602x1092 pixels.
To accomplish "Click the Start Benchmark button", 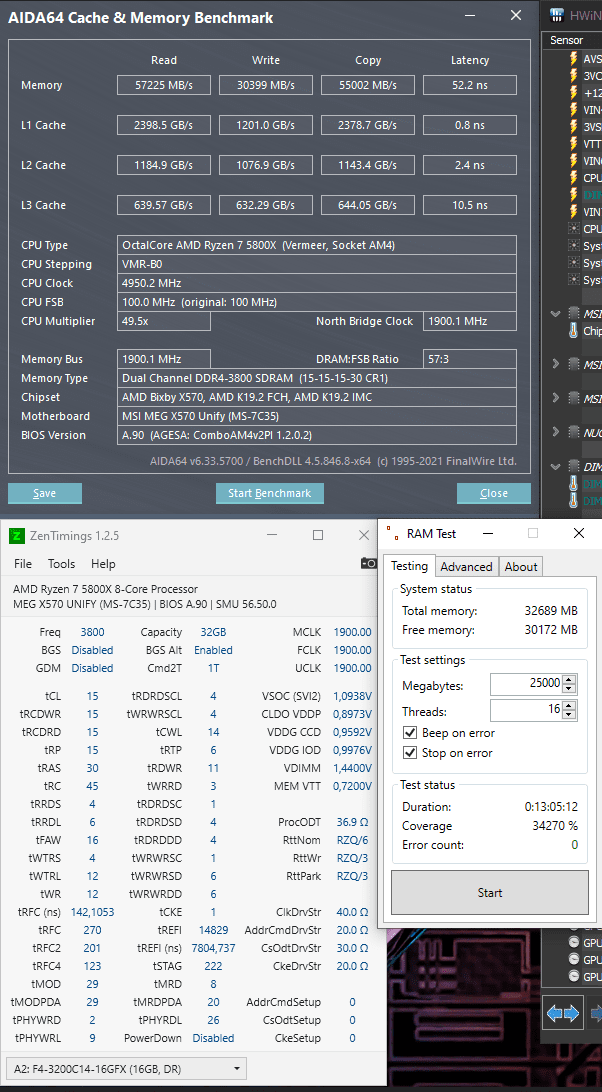I will [x=270, y=493].
